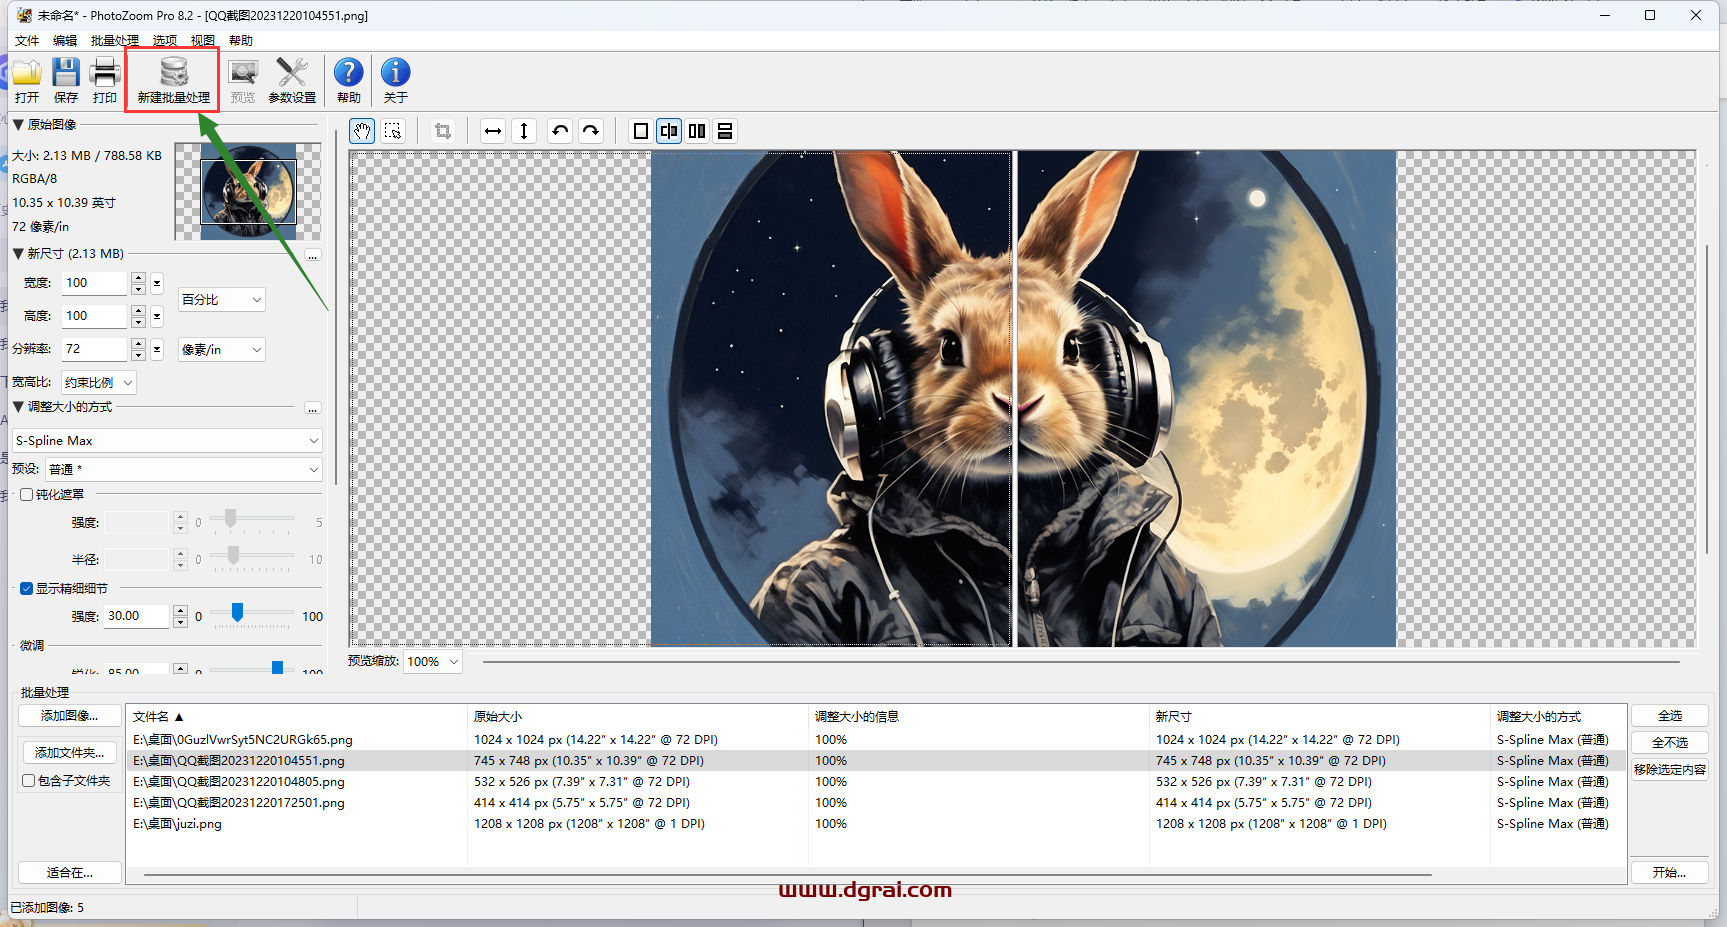Open the 预览缩放 100% zoom dropdown
This screenshot has width=1727, height=927.
tap(433, 662)
